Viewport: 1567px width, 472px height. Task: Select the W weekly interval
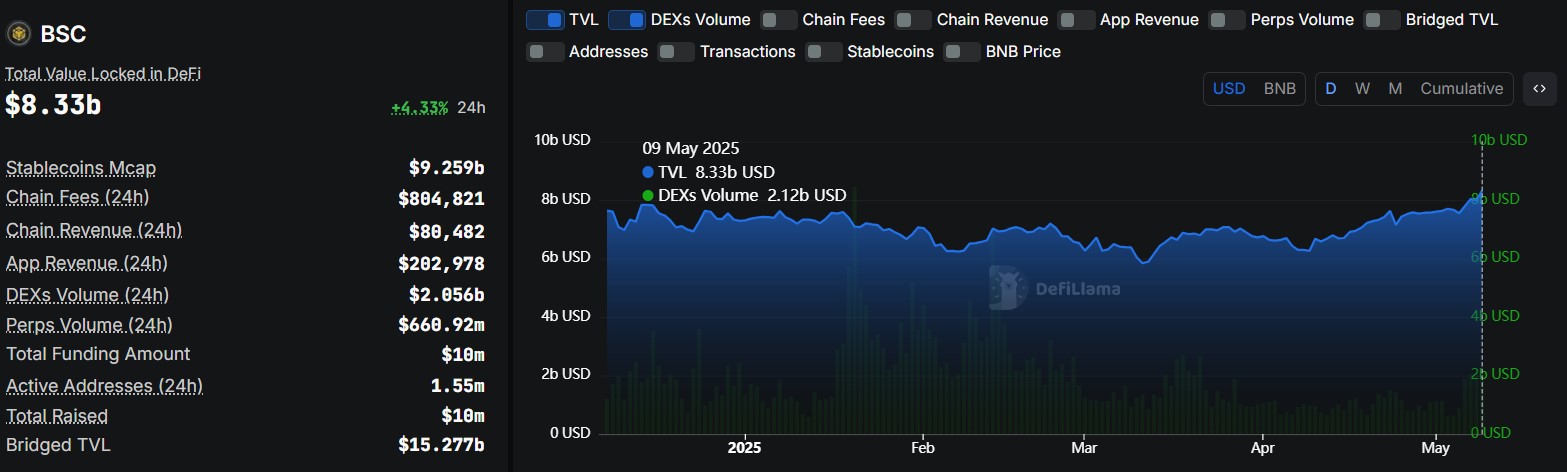tap(1362, 88)
